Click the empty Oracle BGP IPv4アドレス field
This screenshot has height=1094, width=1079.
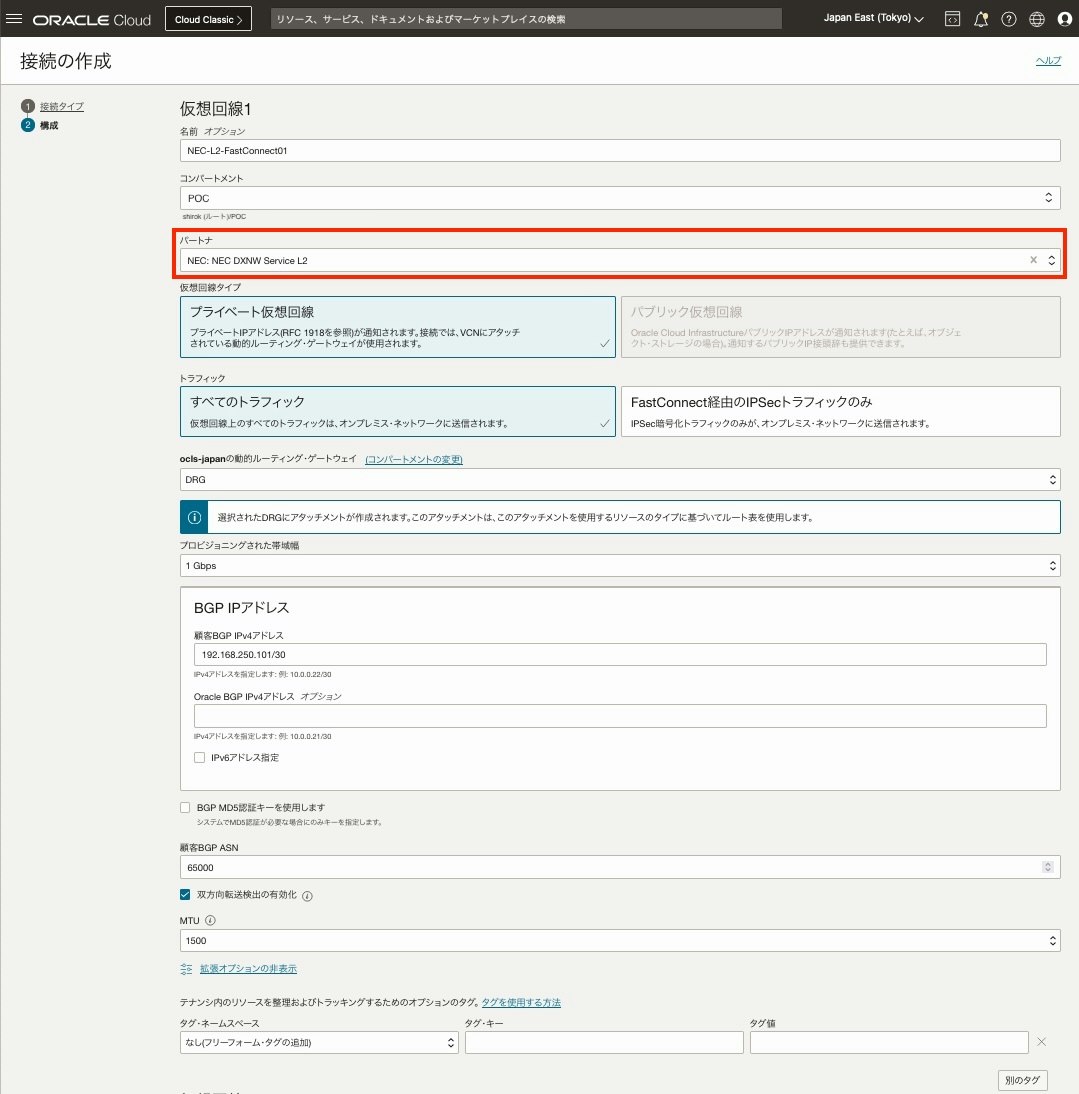point(620,716)
